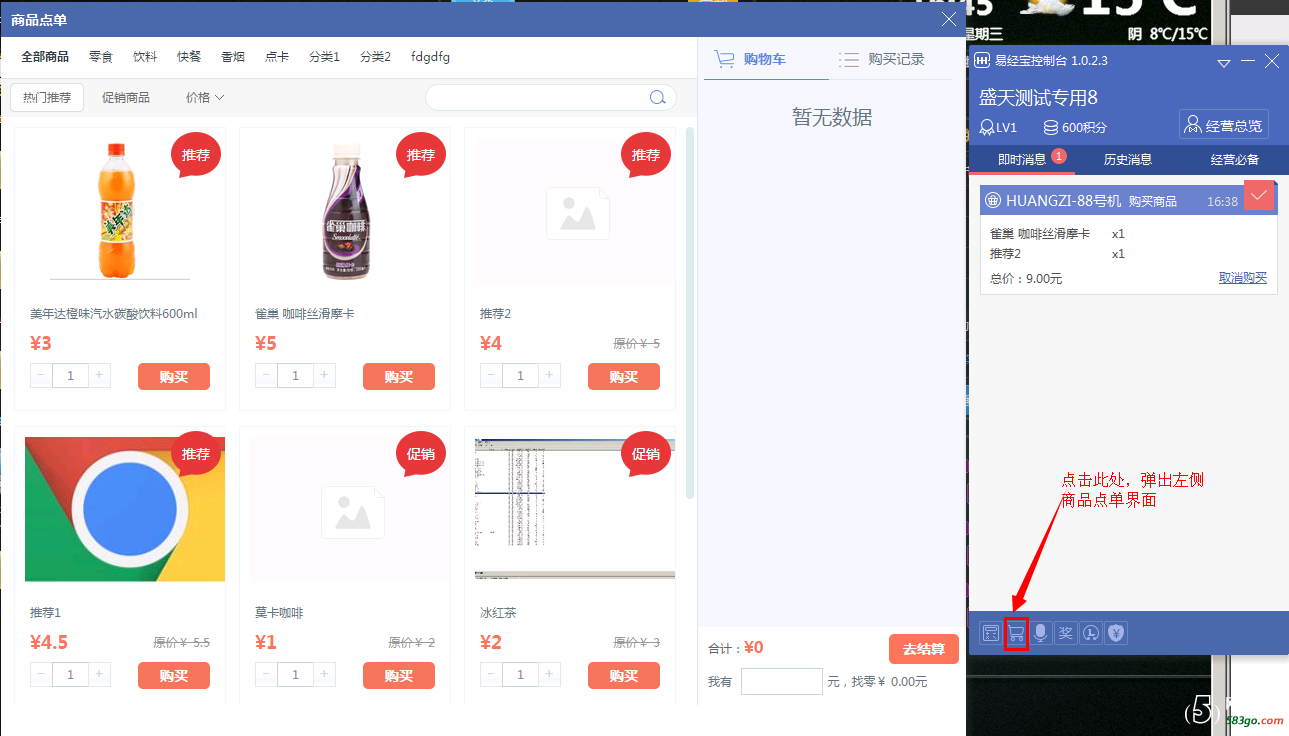Switch to the 历史消息 tab
The width and height of the screenshot is (1289, 736).
pyautogui.click(x=1128, y=159)
